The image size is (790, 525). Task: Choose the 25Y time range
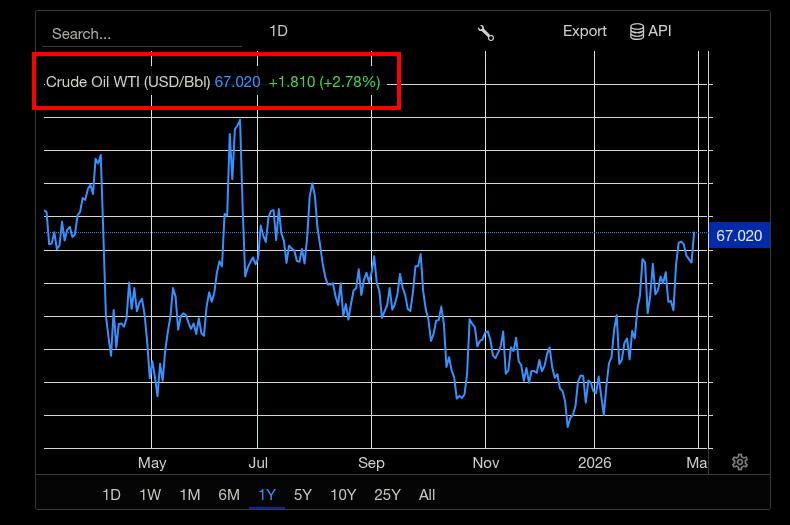click(x=387, y=495)
